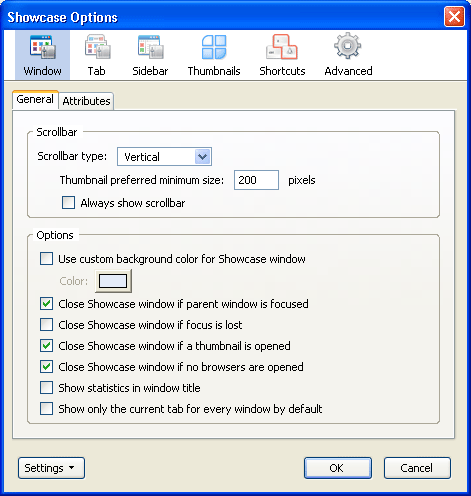Select the General tab
This screenshot has height=496, width=471.
(x=35, y=99)
